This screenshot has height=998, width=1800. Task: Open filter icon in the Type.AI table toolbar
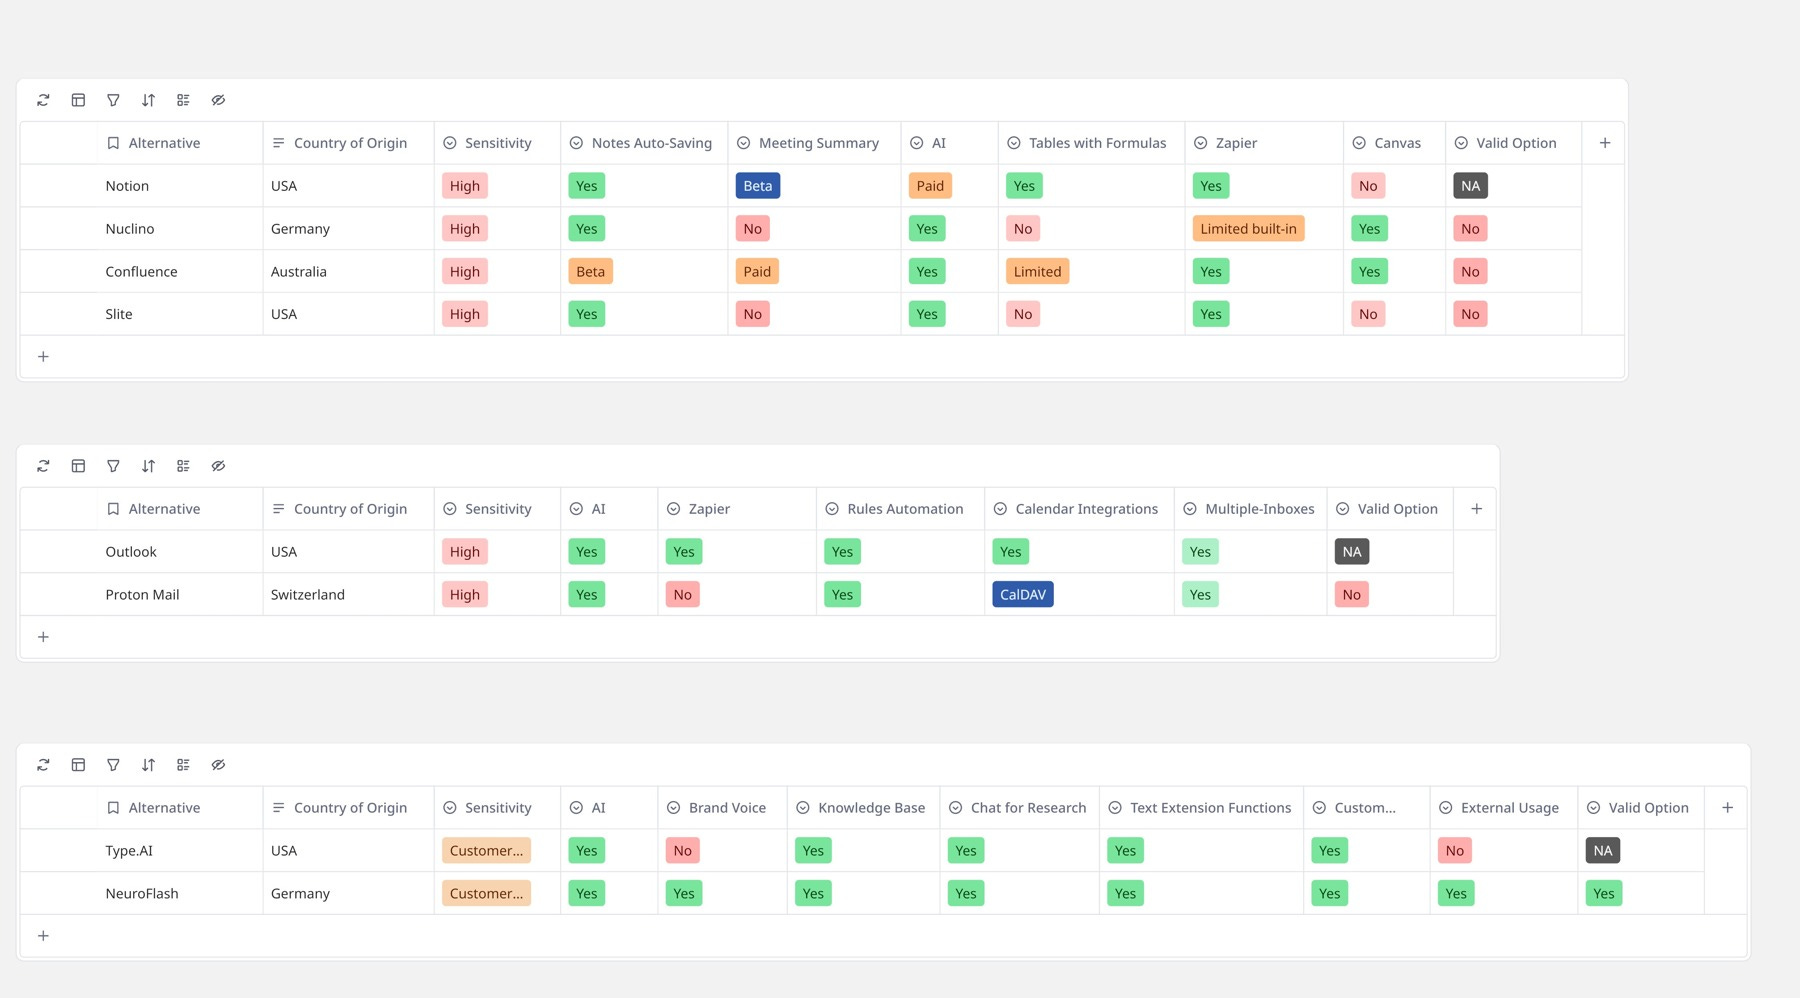coord(113,765)
